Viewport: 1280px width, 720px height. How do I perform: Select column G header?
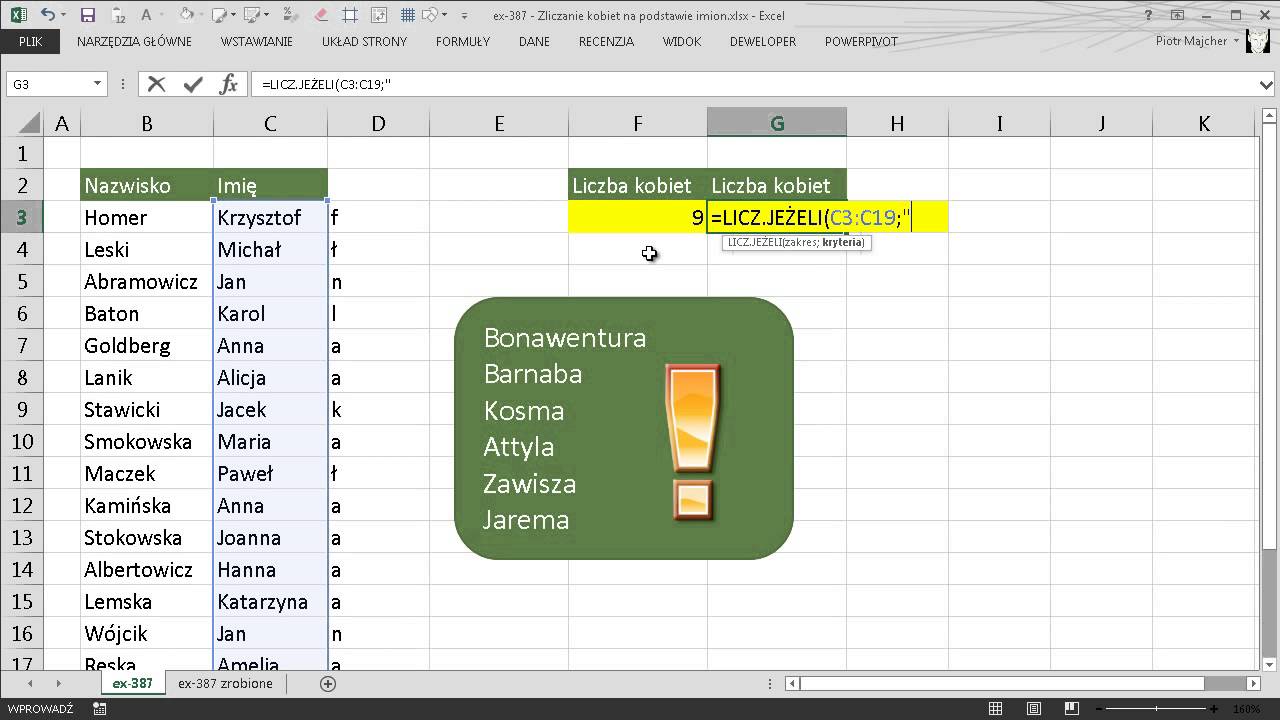pos(777,124)
